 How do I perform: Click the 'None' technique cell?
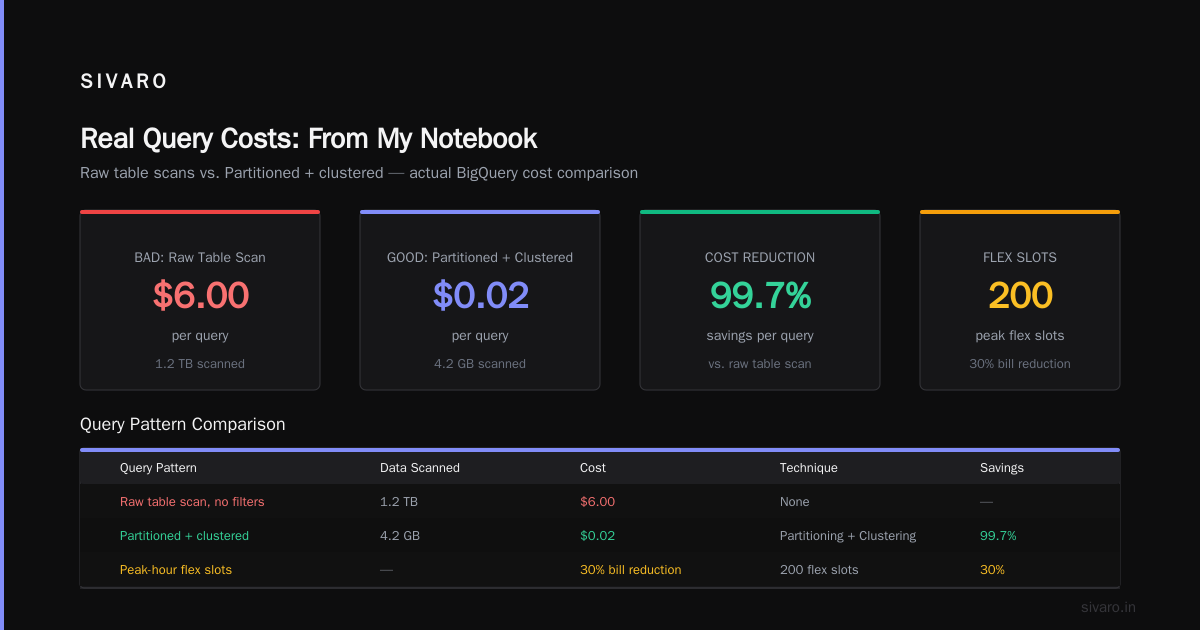795,502
